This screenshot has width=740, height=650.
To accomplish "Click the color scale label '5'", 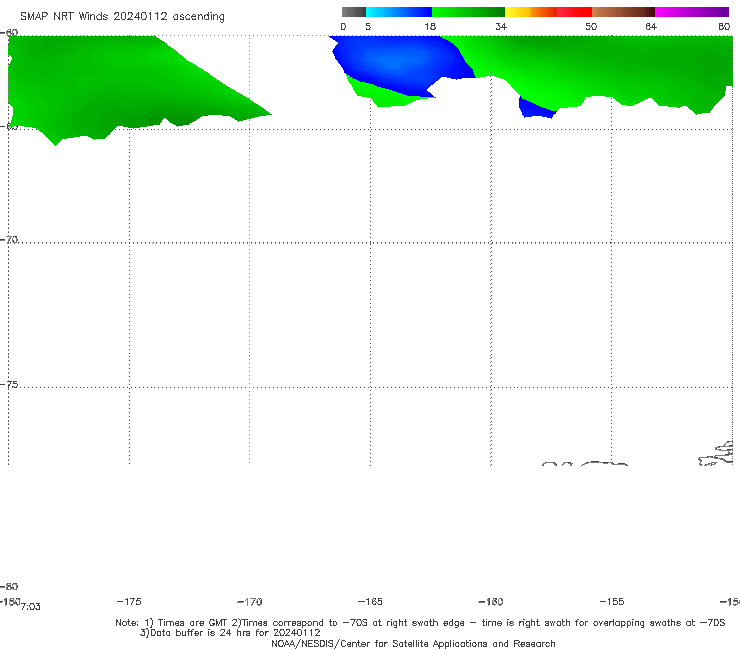I will 368,27.
